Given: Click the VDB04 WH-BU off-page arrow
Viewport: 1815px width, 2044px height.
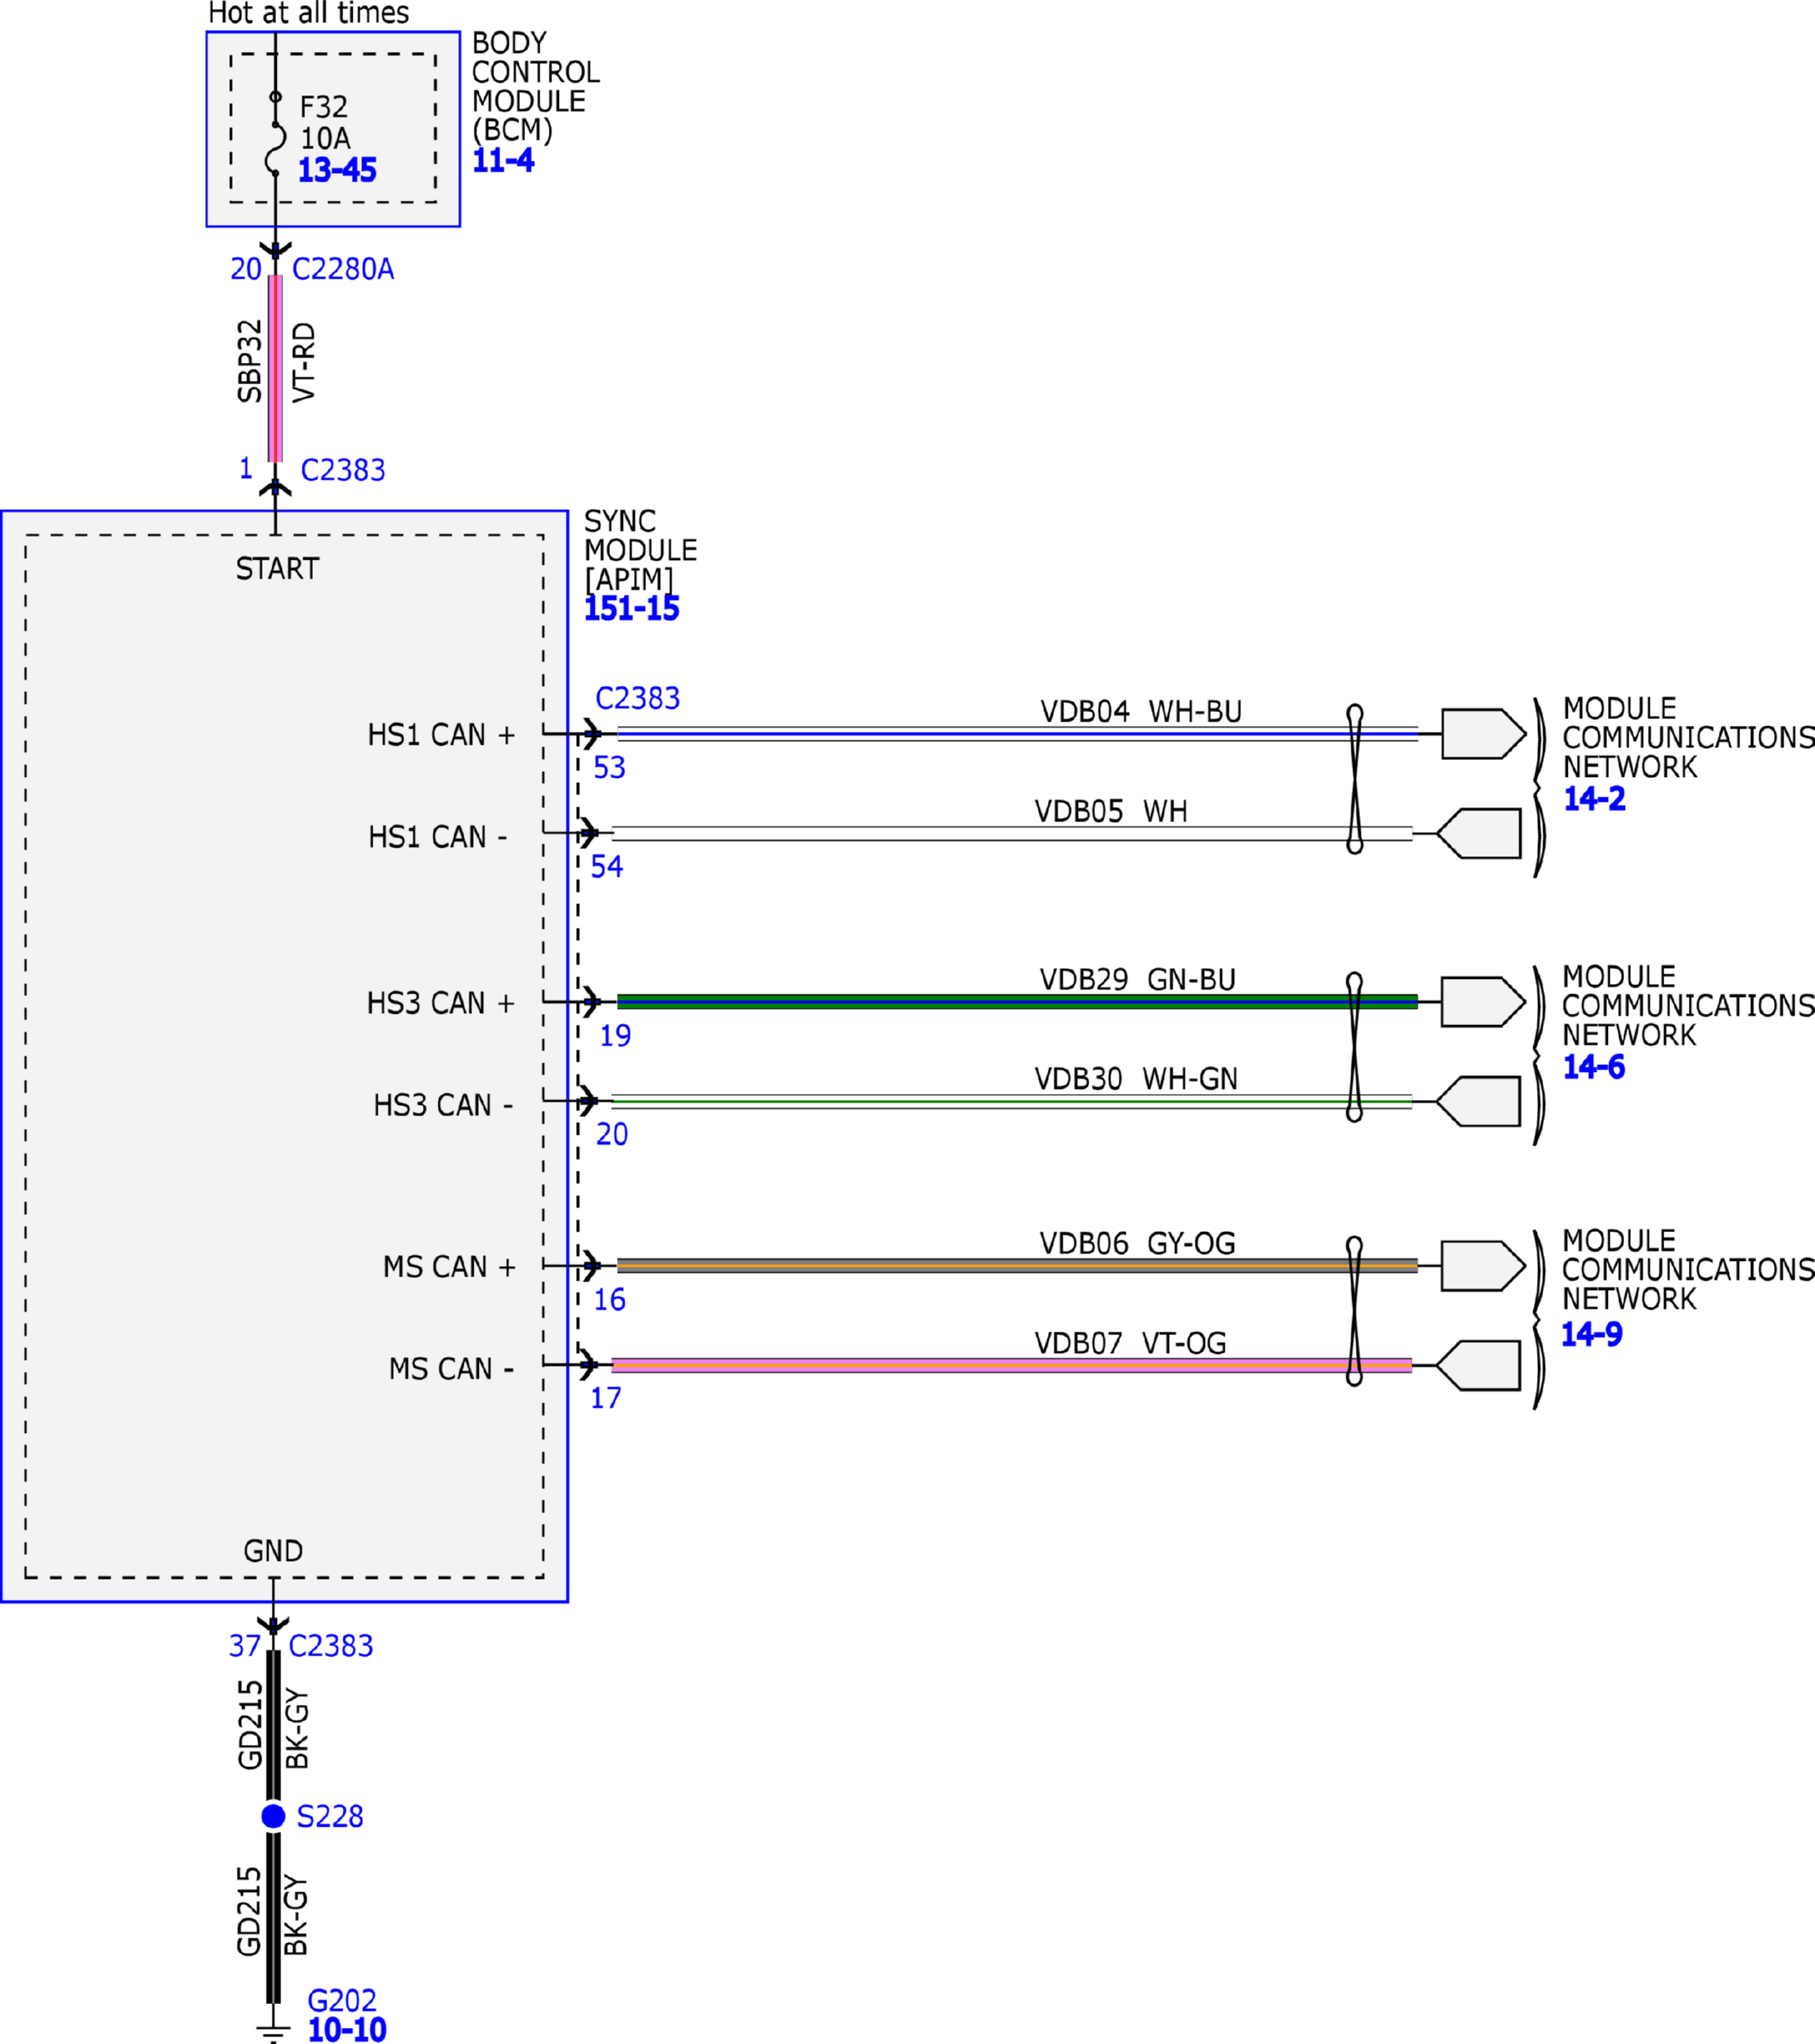Looking at the screenshot, I should (1484, 734).
